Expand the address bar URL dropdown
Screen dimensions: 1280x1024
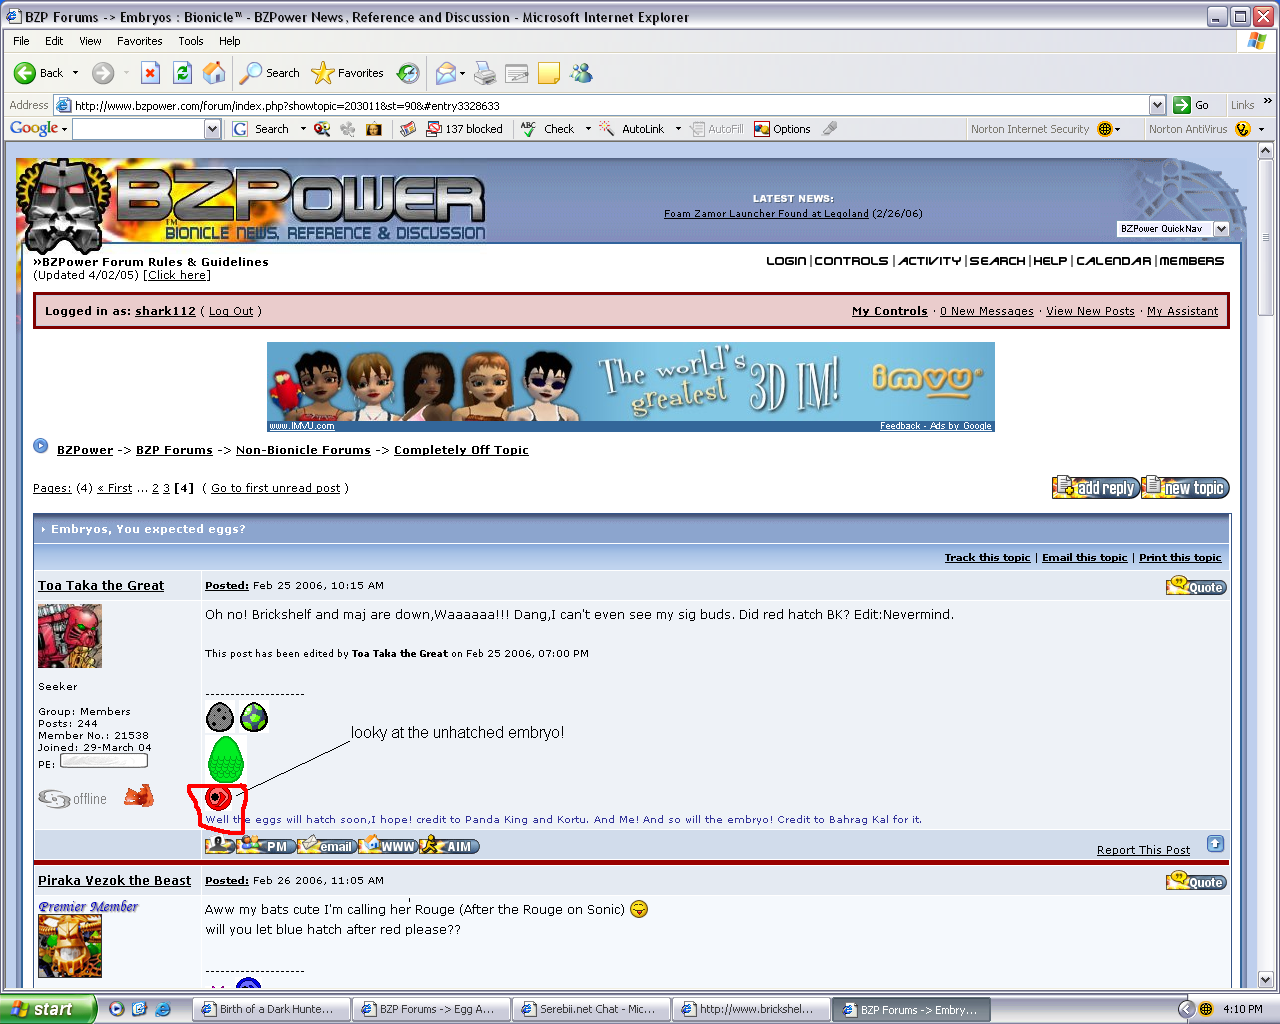pyautogui.click(x=1157, y=105)
